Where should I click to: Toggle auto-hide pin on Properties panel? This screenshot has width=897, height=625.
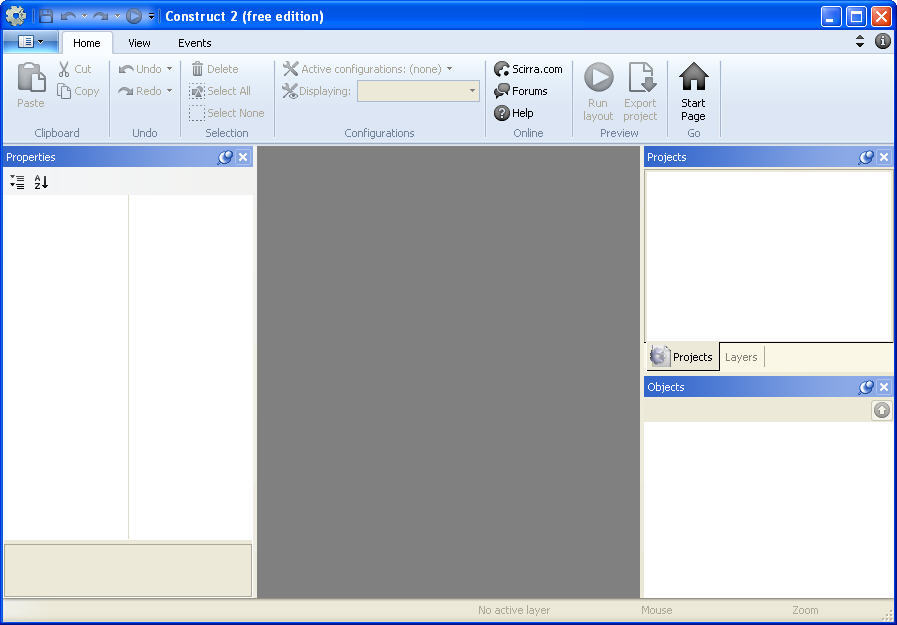click(x=225, y=157)
